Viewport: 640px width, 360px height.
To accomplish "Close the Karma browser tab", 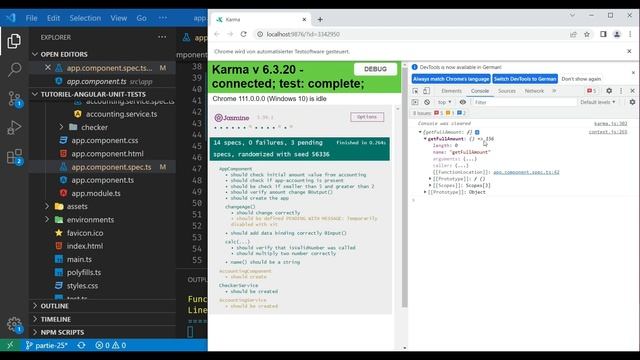I will pyautogui.click(x=304, y=19).
